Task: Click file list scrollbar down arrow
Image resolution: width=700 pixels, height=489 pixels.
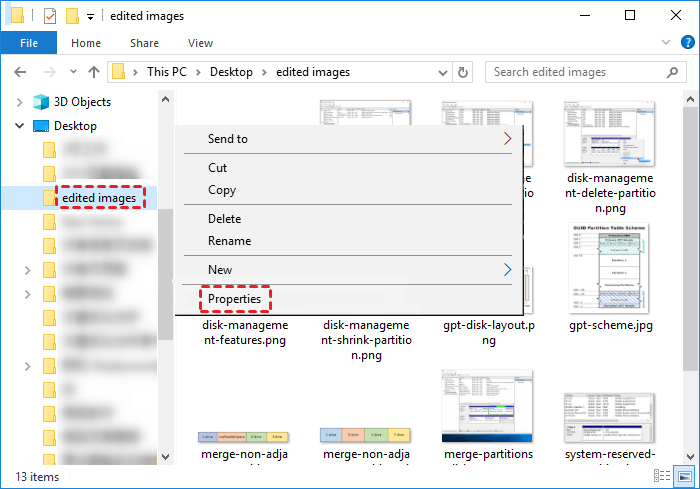Action: pos(690,456)
